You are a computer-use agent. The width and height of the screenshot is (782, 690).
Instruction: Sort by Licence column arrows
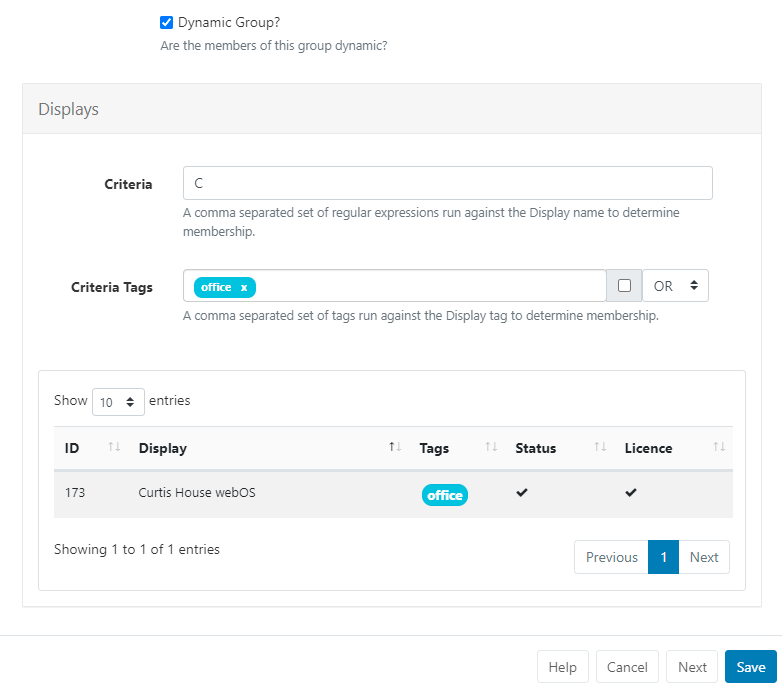pyautogui.click(x=719, y=448)
